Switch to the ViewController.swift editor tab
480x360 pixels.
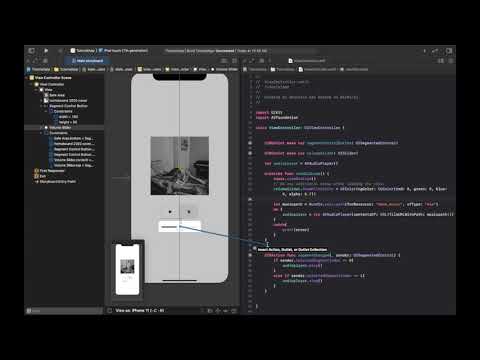point(307,61)
